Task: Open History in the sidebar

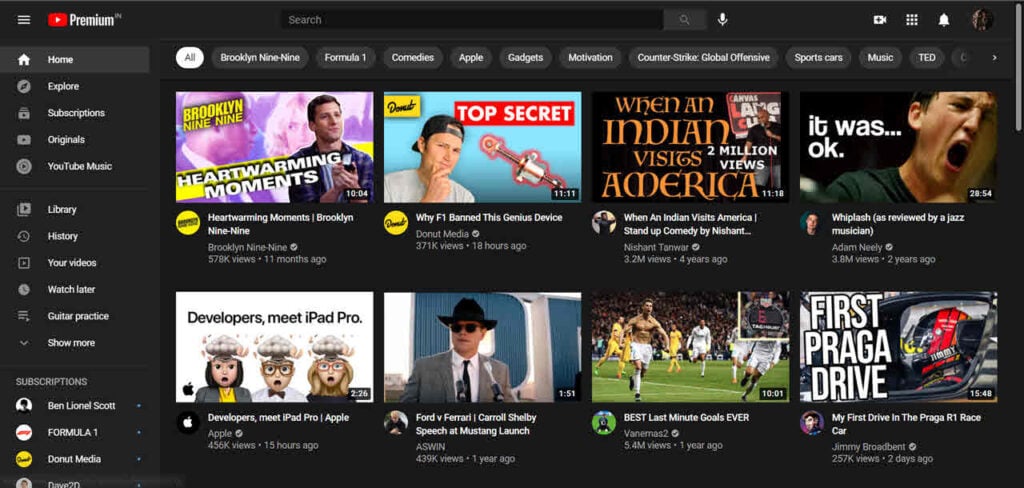Action: coord(74,236)
